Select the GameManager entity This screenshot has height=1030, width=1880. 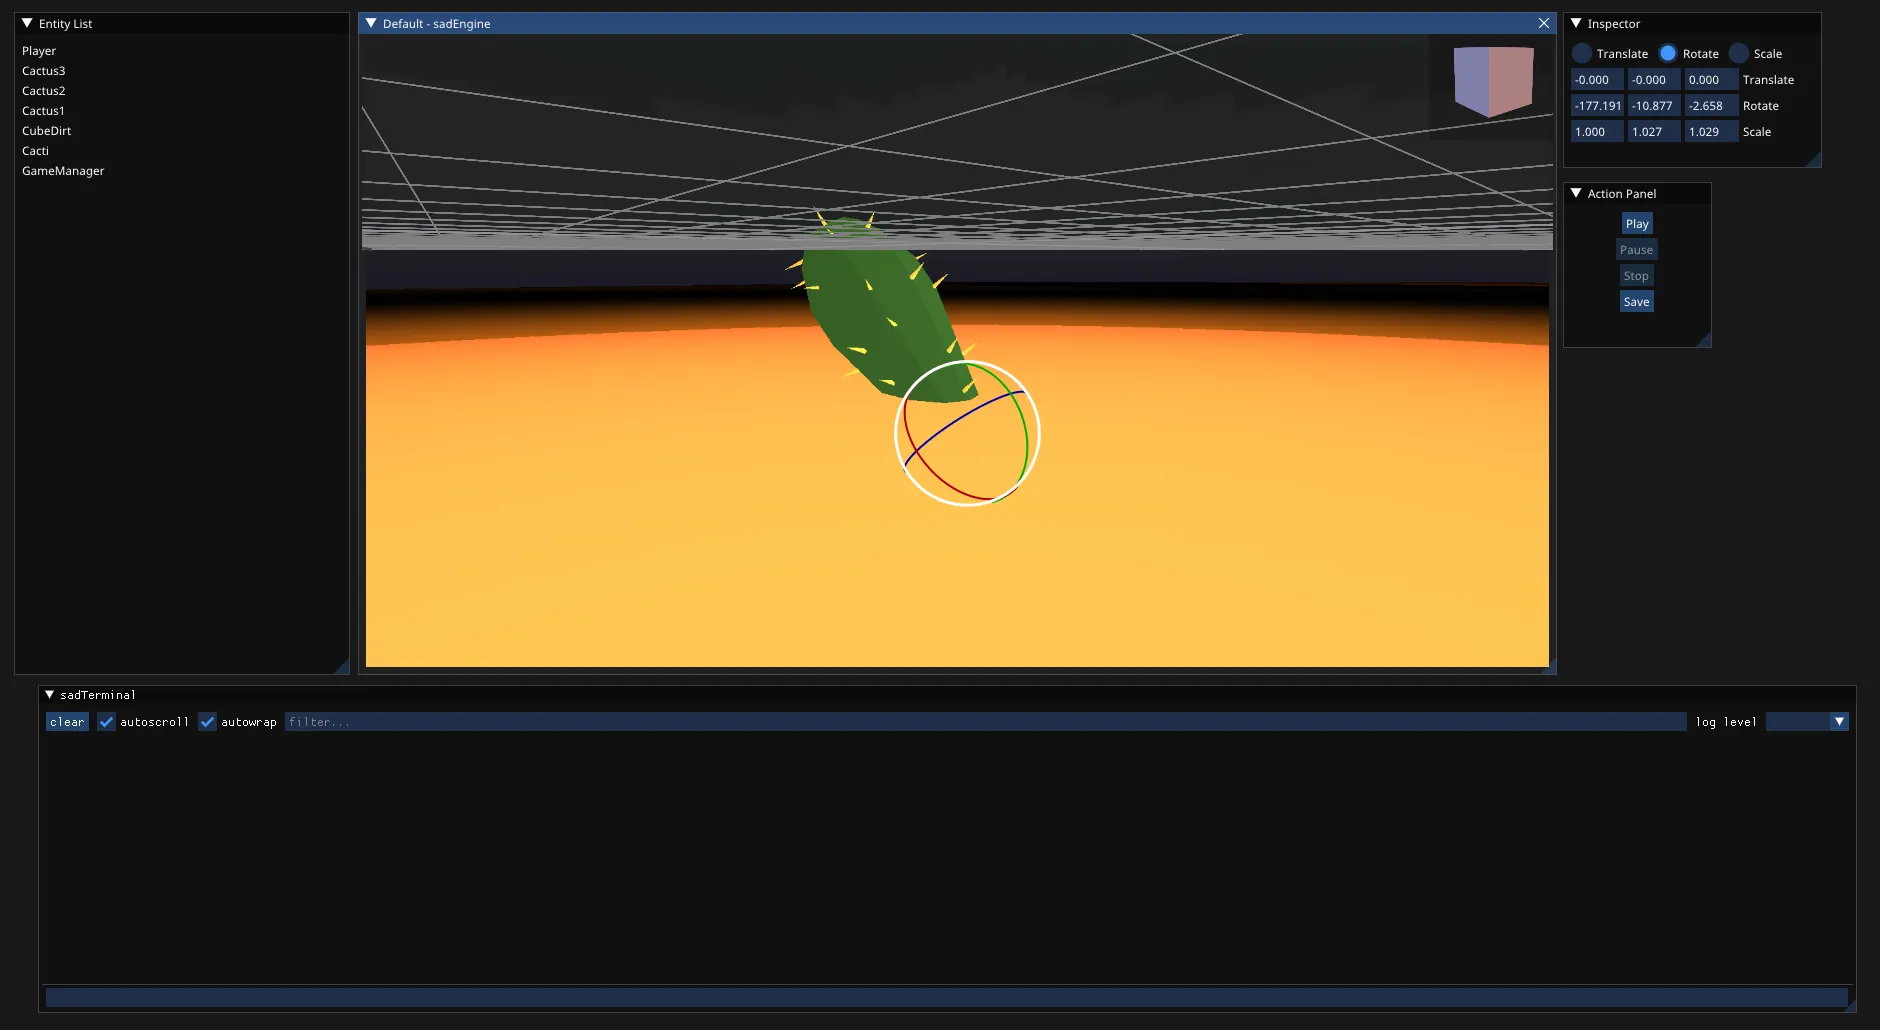(x=63, y=171)
